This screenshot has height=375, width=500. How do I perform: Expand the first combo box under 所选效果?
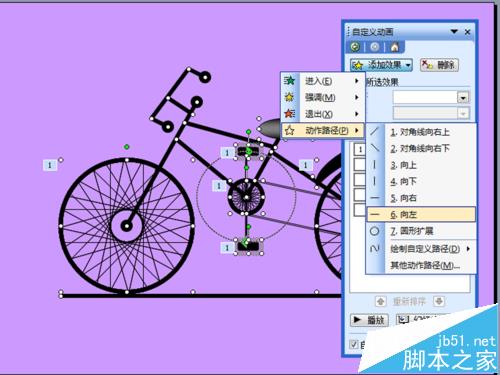coord(463,98)
